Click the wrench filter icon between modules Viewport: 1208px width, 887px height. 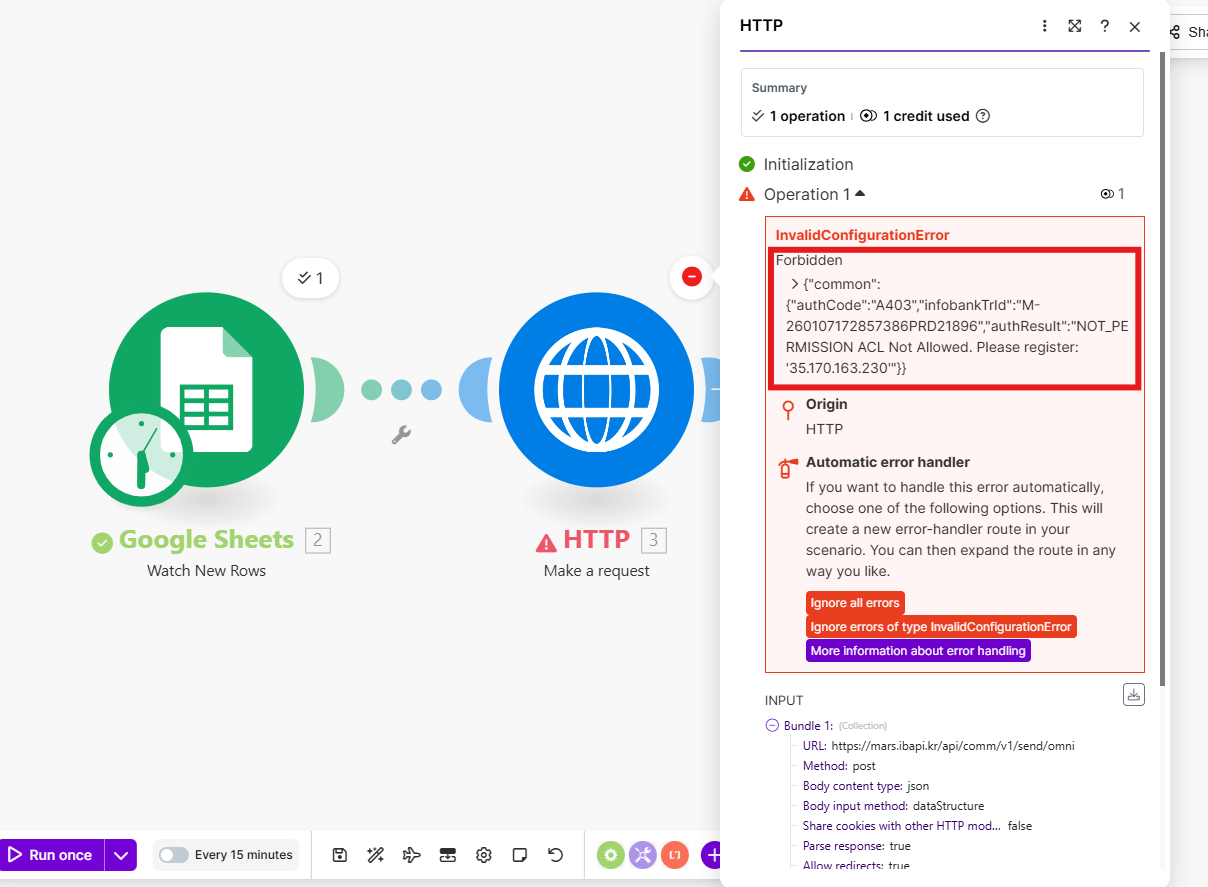coord(401,435)
